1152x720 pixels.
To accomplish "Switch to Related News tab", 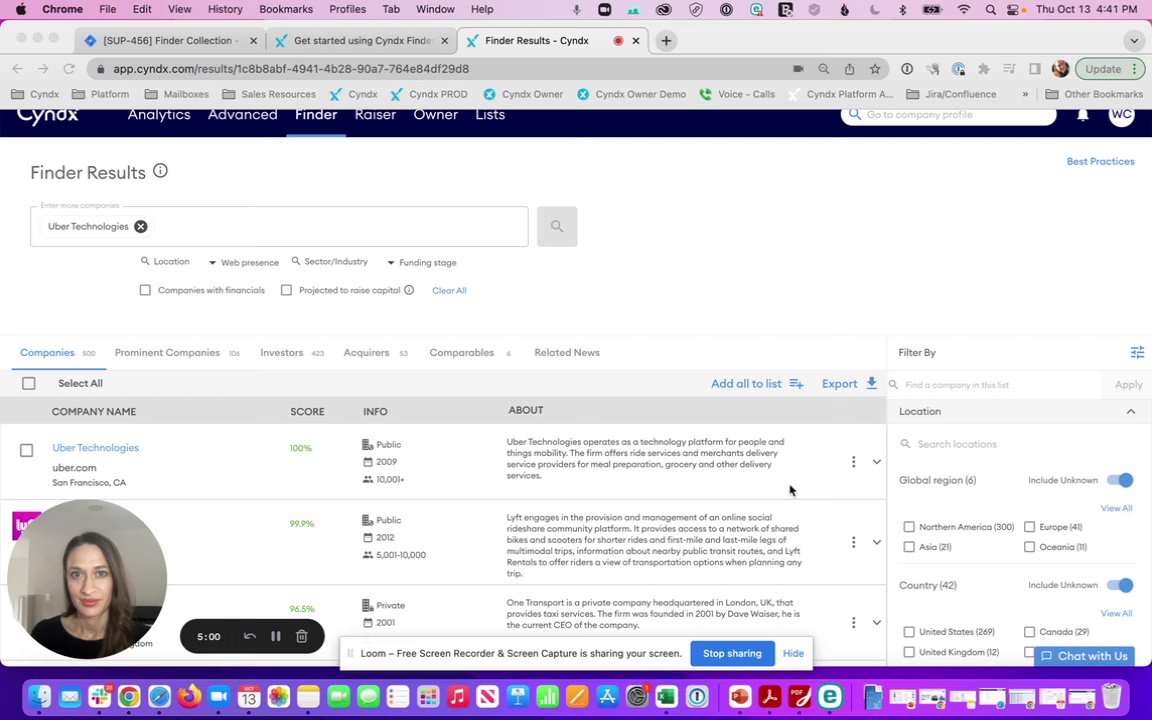I will click(566, 353).
